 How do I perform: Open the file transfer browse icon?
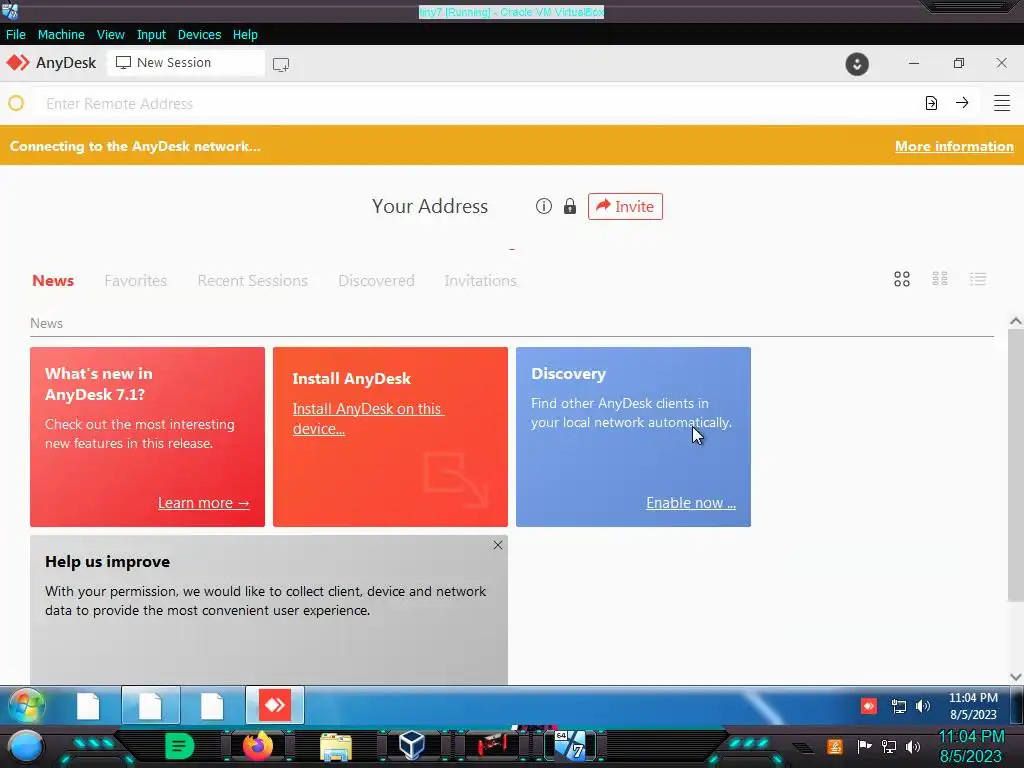click(x=931, y=103)
